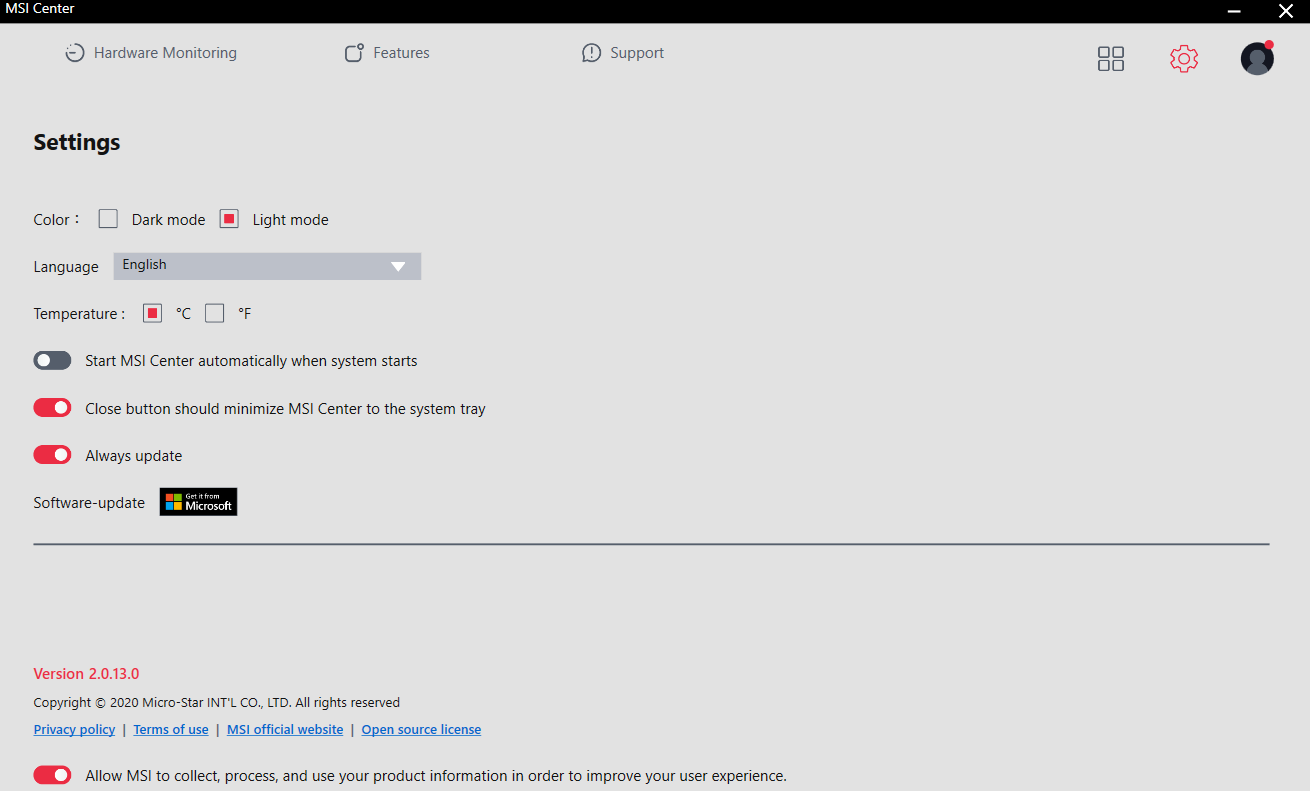
Task: Toggle Close button minimize to tray switch
Action: coord(53,408)
